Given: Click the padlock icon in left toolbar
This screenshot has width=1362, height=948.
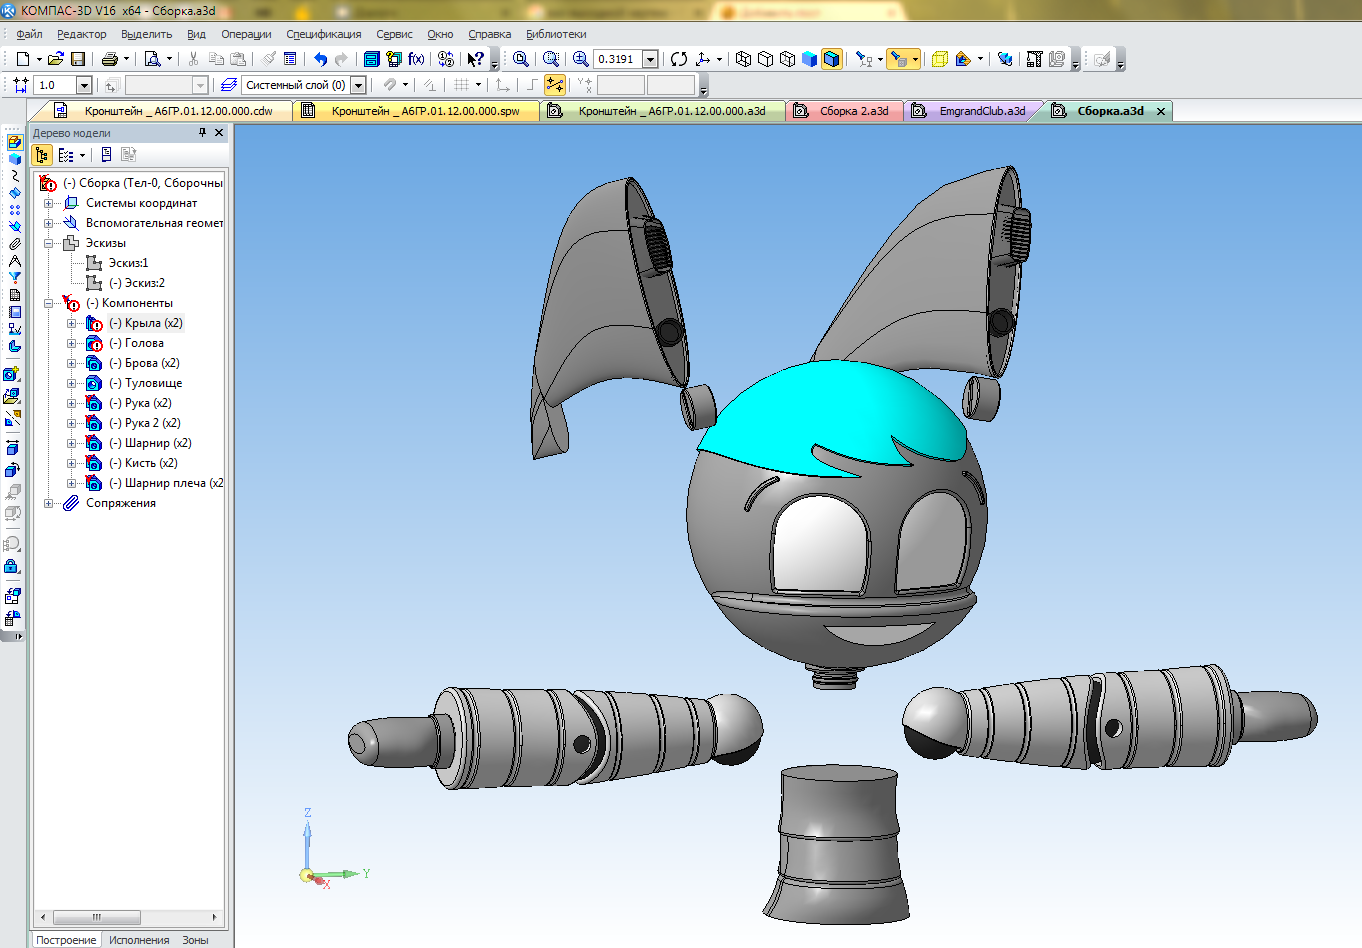Looking at the screenshot, I should click(x=12, y=567).
